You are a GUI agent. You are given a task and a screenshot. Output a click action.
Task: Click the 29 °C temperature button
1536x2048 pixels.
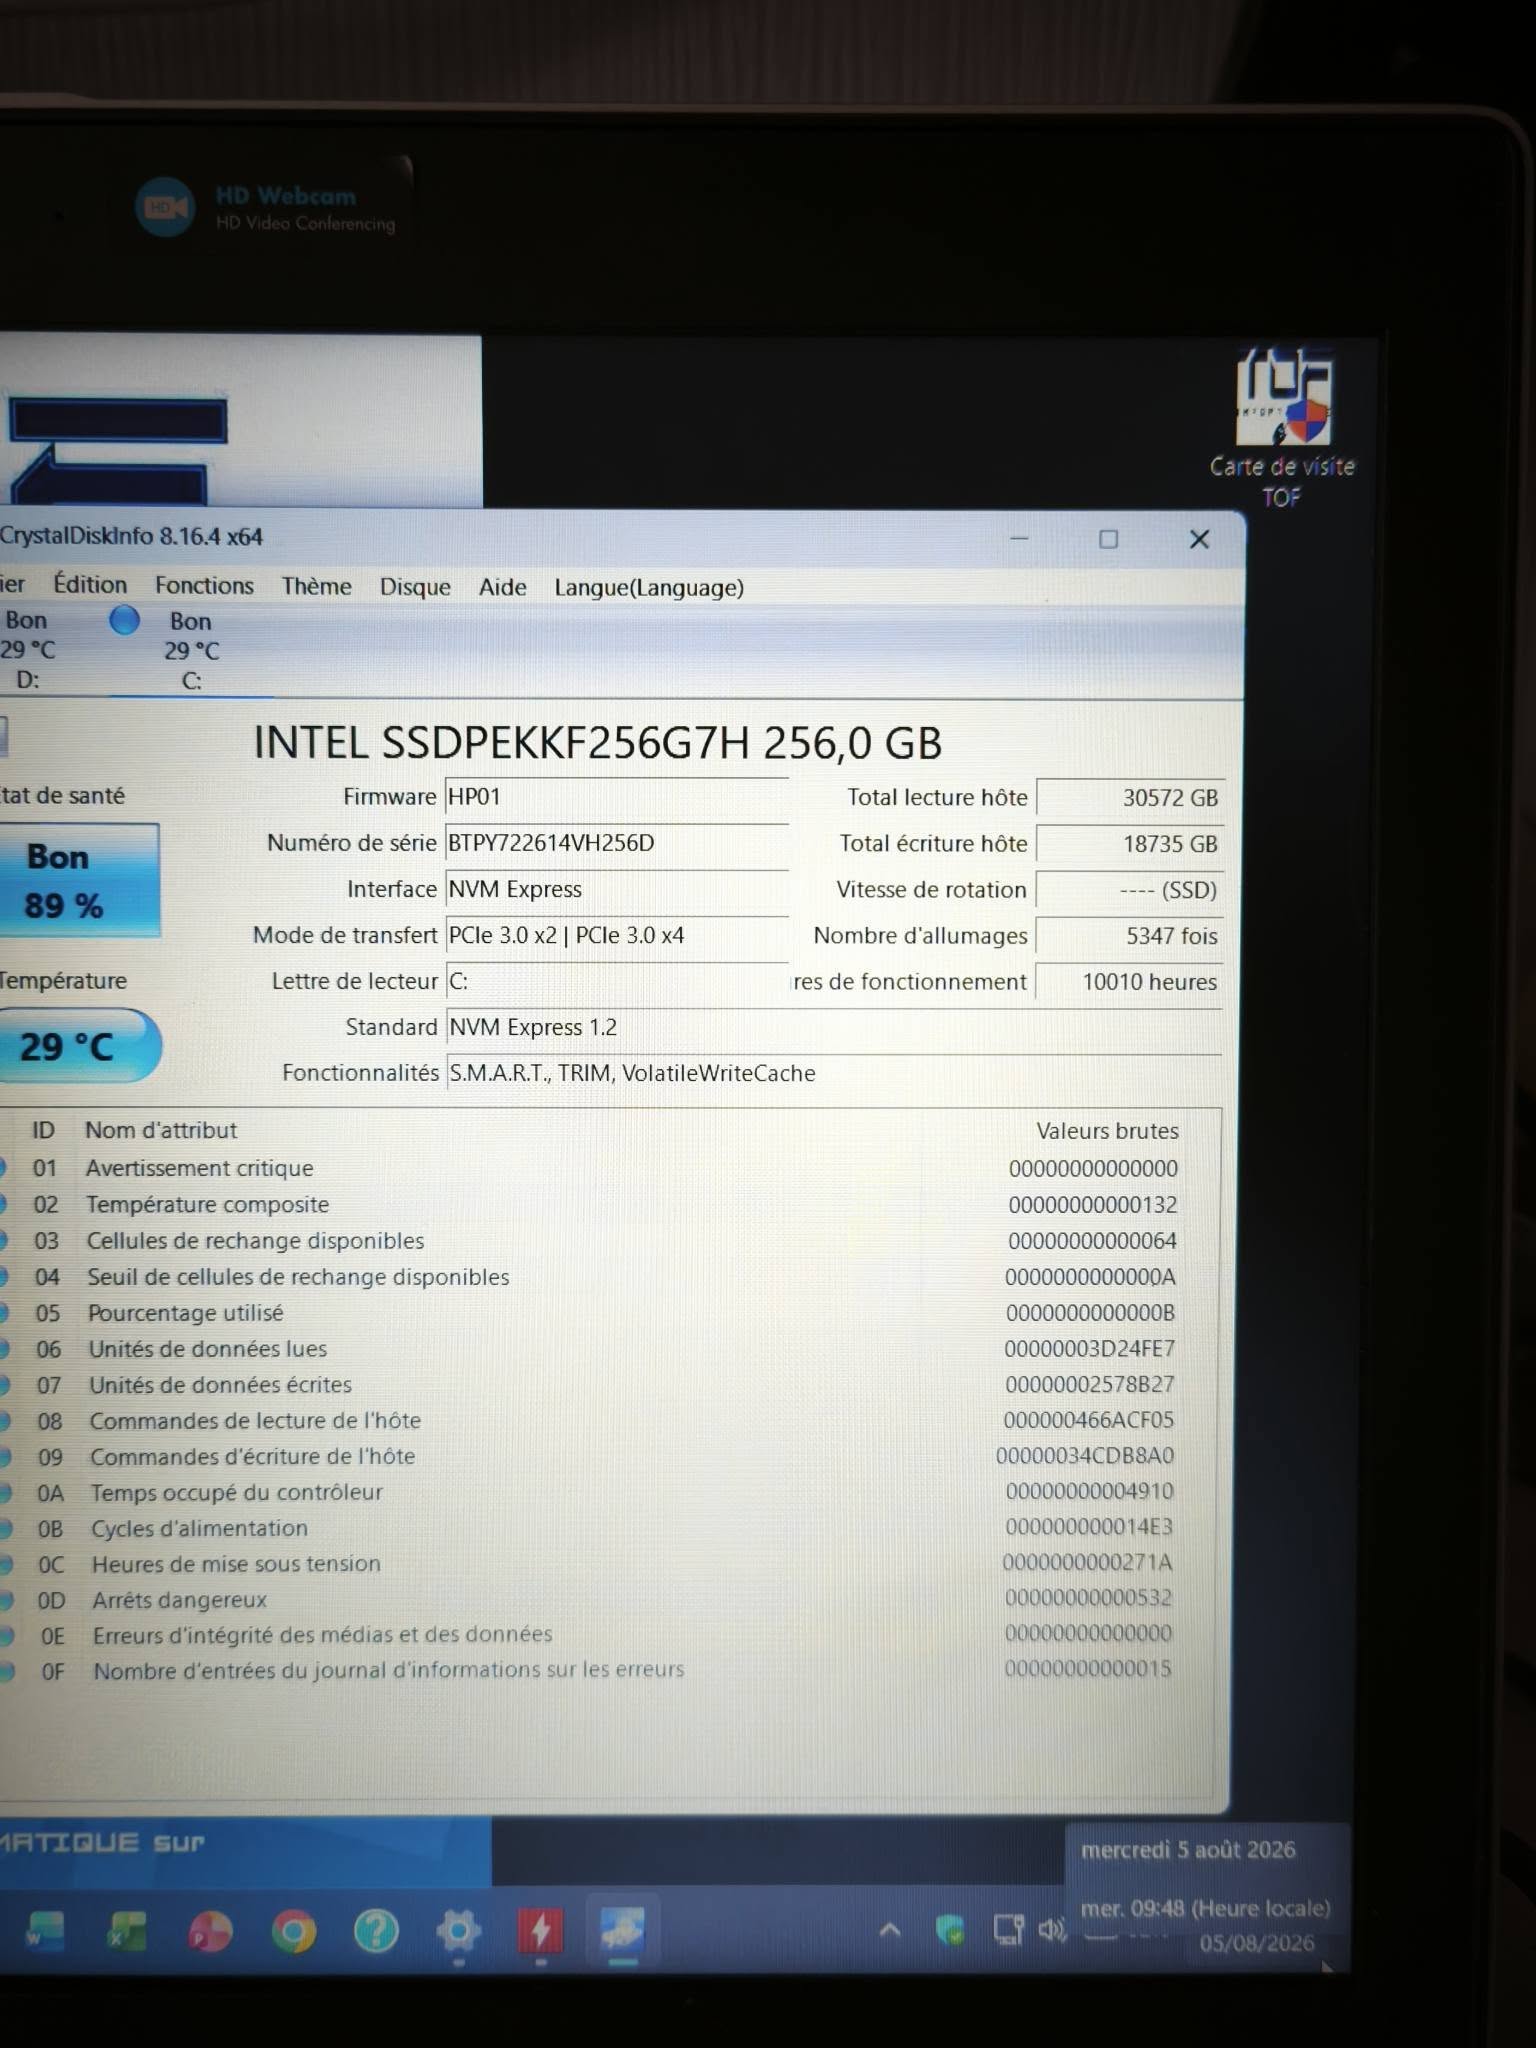tap(79, 1046)
